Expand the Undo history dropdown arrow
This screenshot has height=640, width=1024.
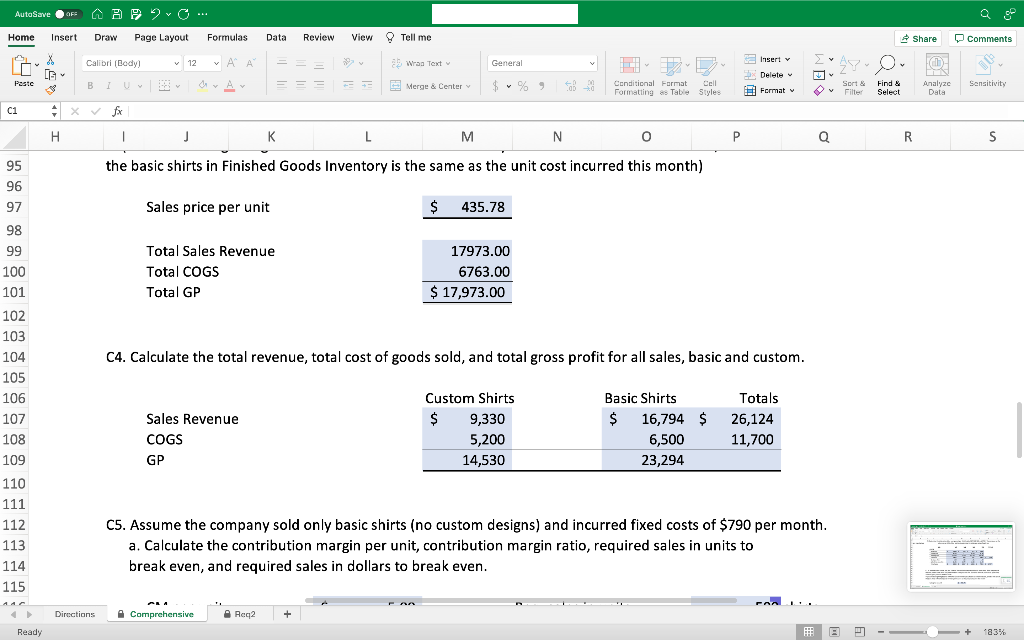coord(168,14)
